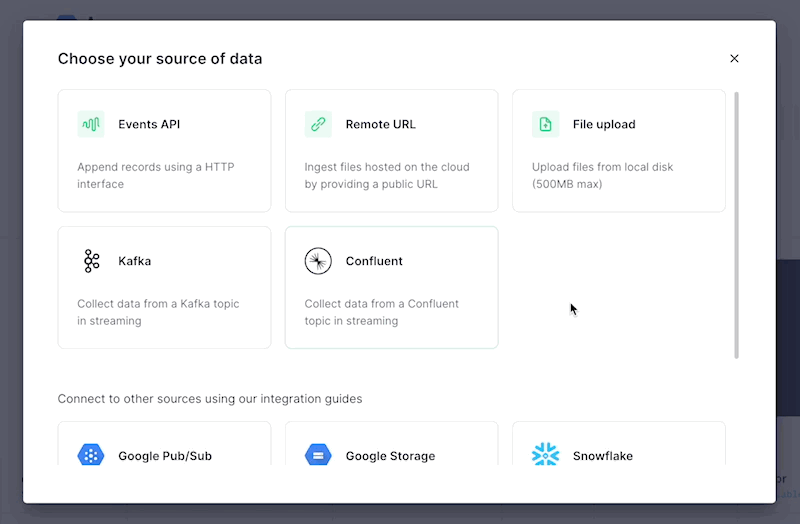The height and width of the screenshot is (524, 800).
Task: Click the File upload document icon
Action: (x=545, y=124)
